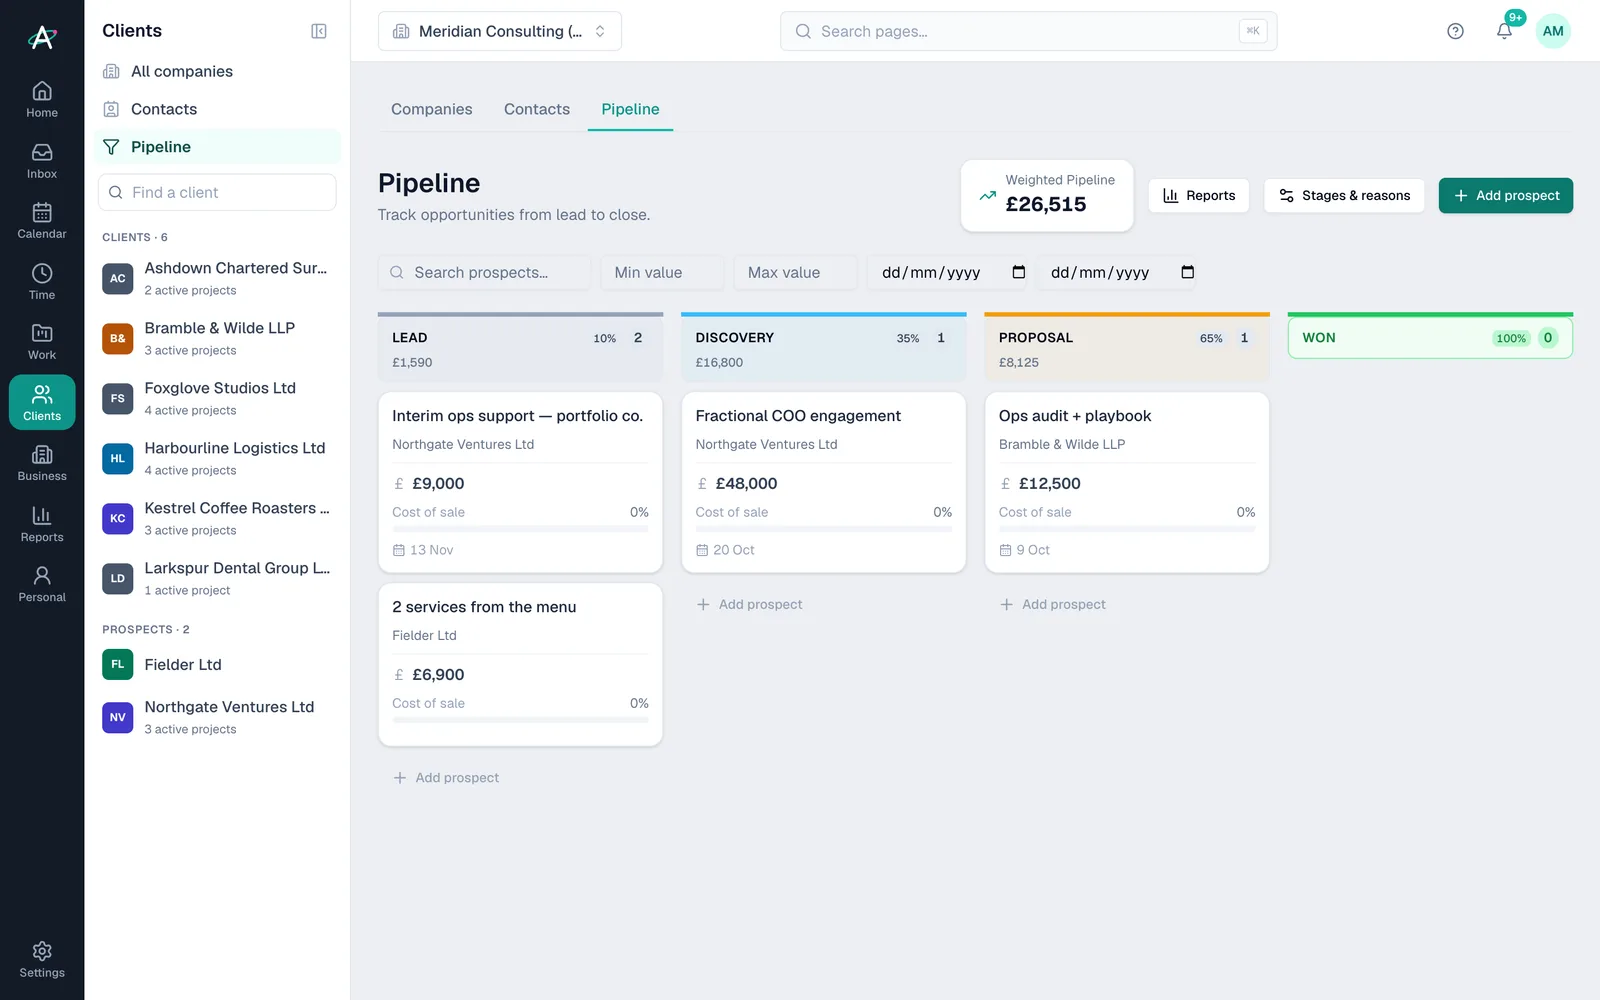Open the AM user avatar menu
Screen dimensions: 1600x1000
pos(1553,31)
